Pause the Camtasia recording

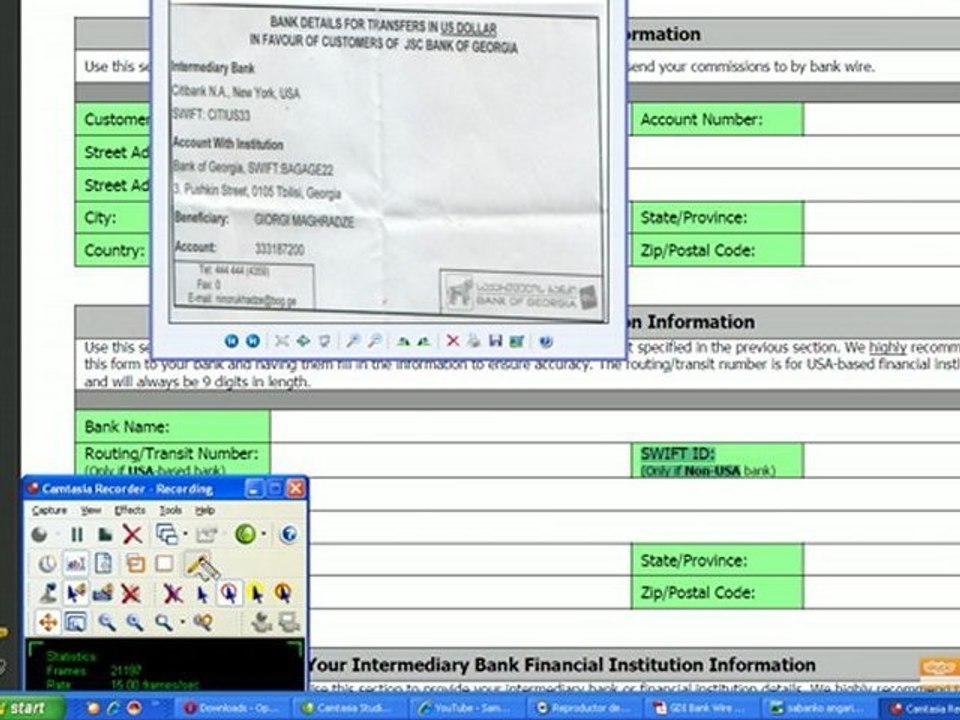pyautogui.click(x=77, y=534)
